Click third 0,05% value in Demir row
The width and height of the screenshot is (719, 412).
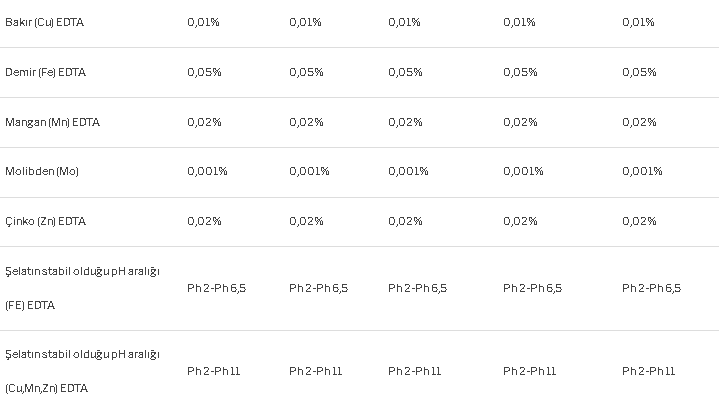point(405,72)
